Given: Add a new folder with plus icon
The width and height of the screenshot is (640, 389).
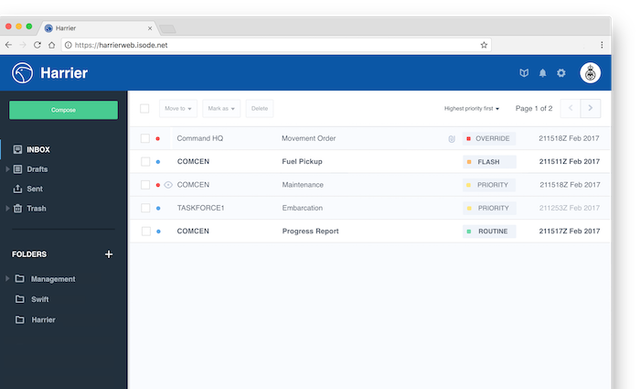Looking at the screenshot, I should coord(109,254).
